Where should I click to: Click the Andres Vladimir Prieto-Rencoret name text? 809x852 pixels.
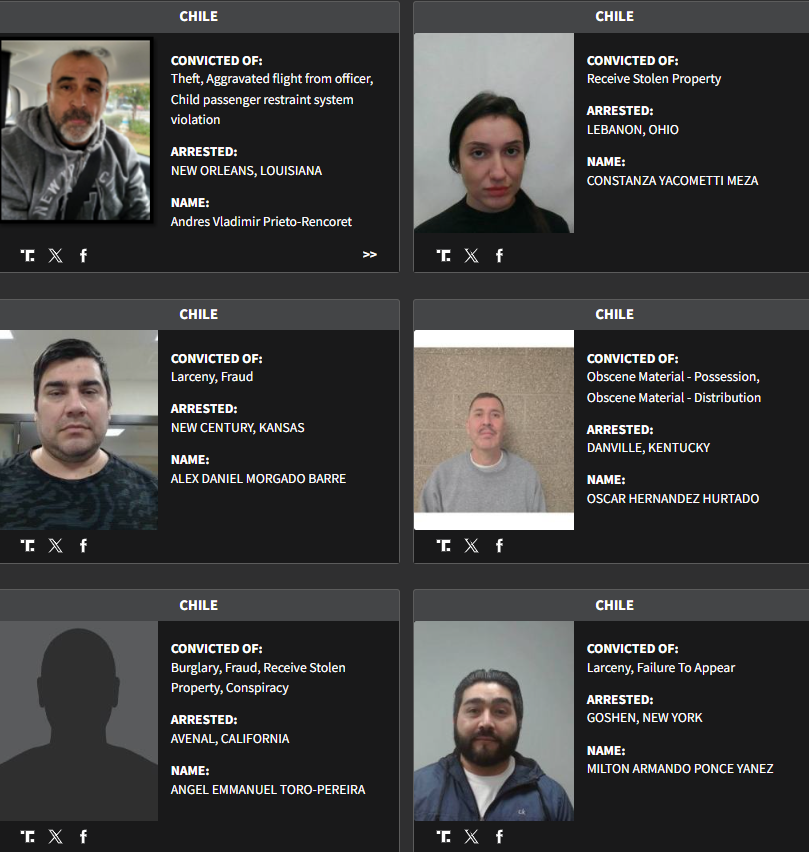(261, 222)
